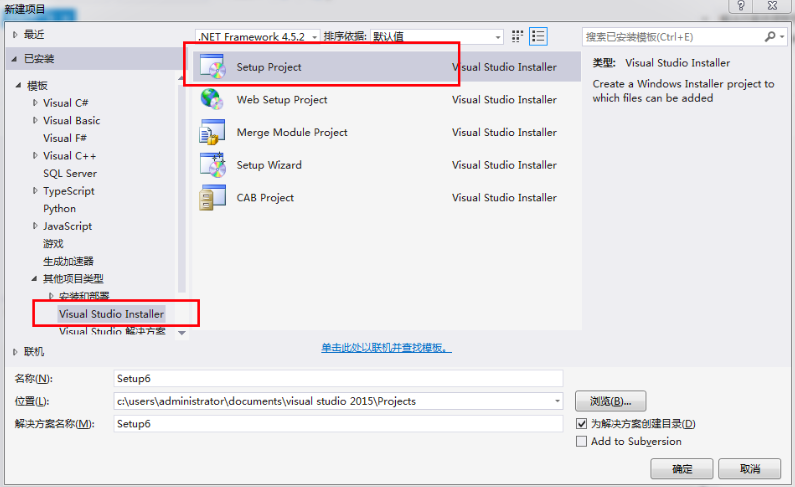Click the 解决方案名称 input field
The height and width of the screenshot is (487, 795).
[338, 424]
